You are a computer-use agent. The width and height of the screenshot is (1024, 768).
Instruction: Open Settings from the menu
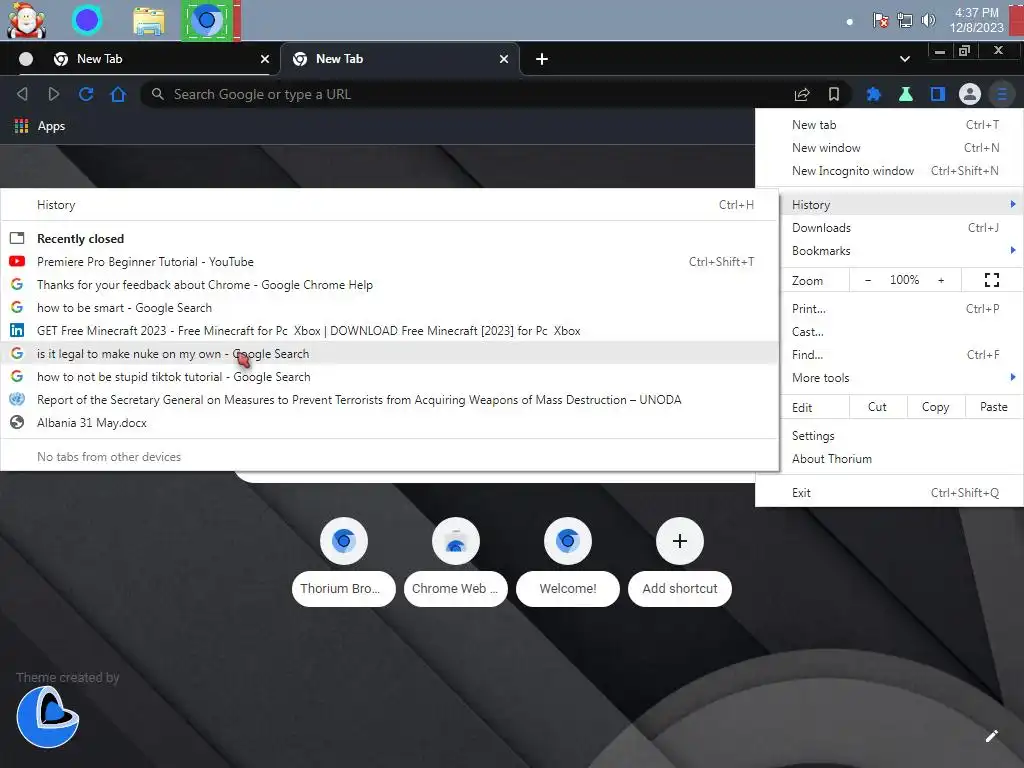[902, 436]
